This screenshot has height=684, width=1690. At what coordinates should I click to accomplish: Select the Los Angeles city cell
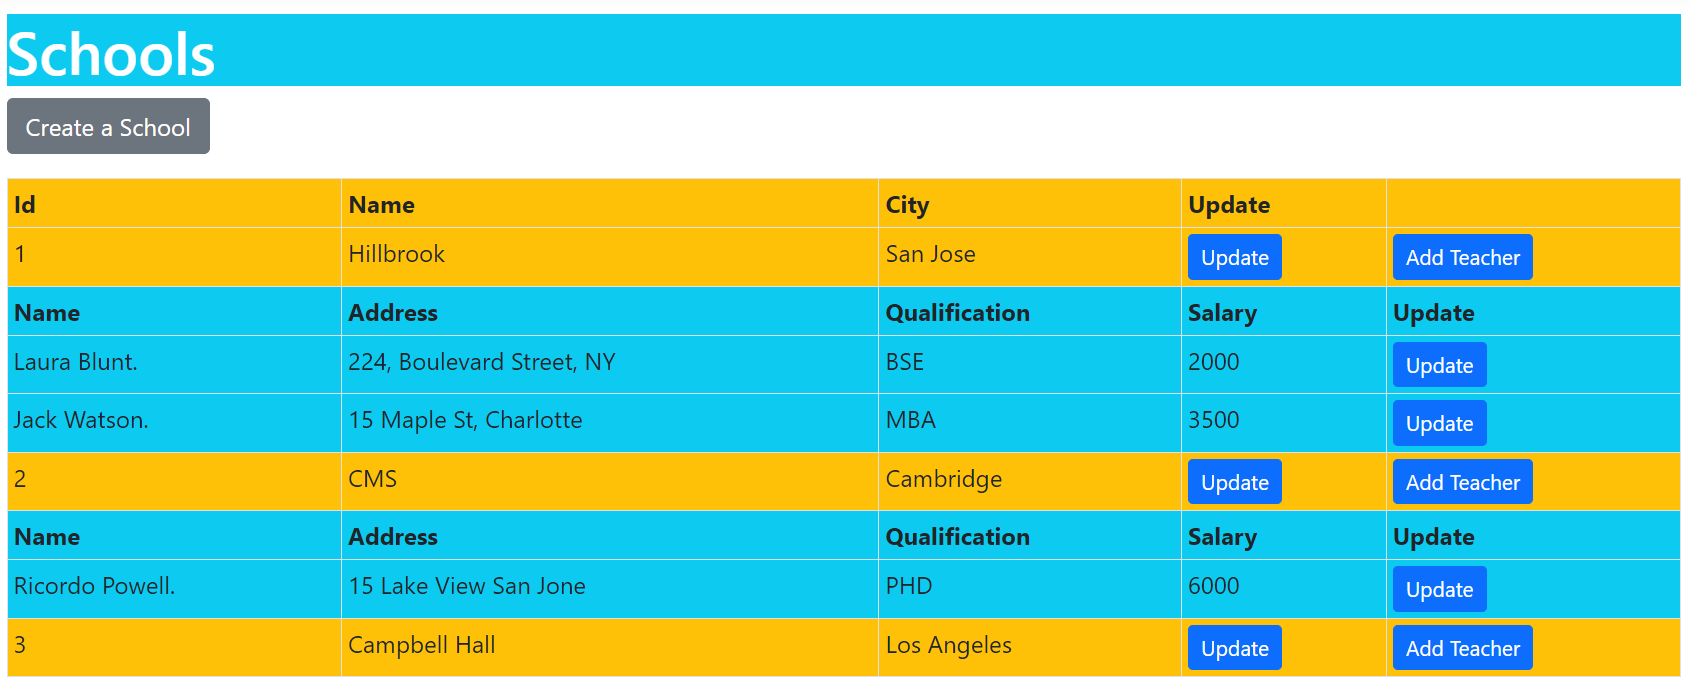[1029, 648]
